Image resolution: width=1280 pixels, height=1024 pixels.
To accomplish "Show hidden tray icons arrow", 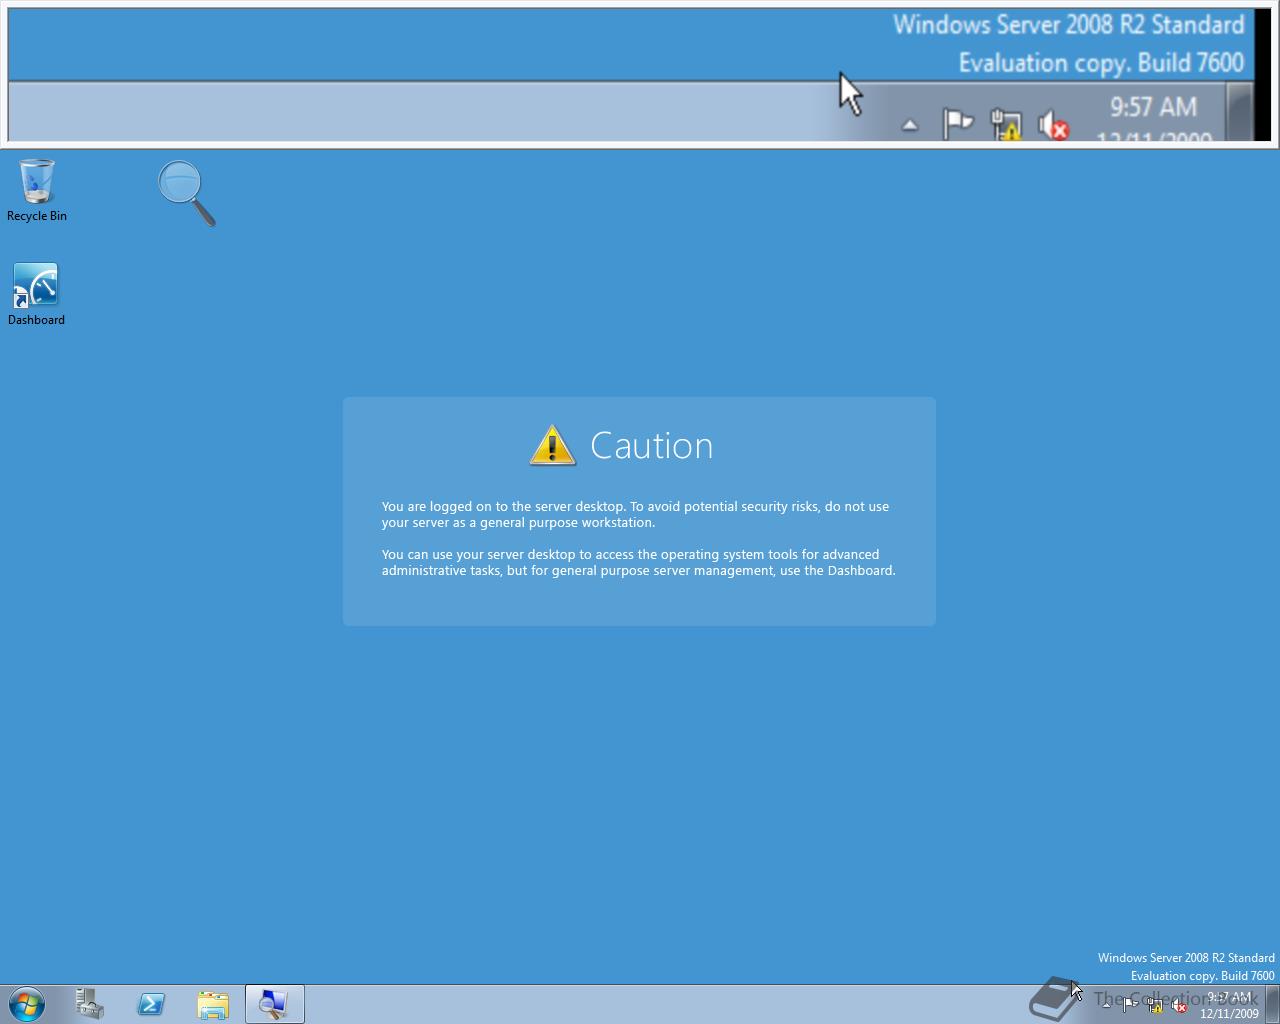I will click(x=1106, y=1005).
